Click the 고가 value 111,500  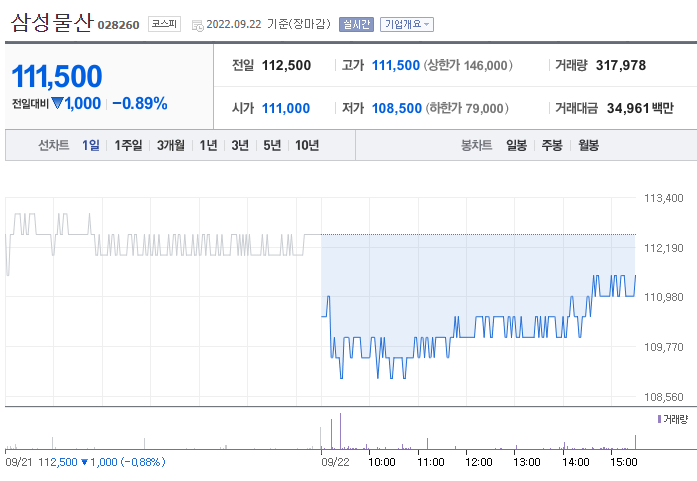click(x=396, y=65)
